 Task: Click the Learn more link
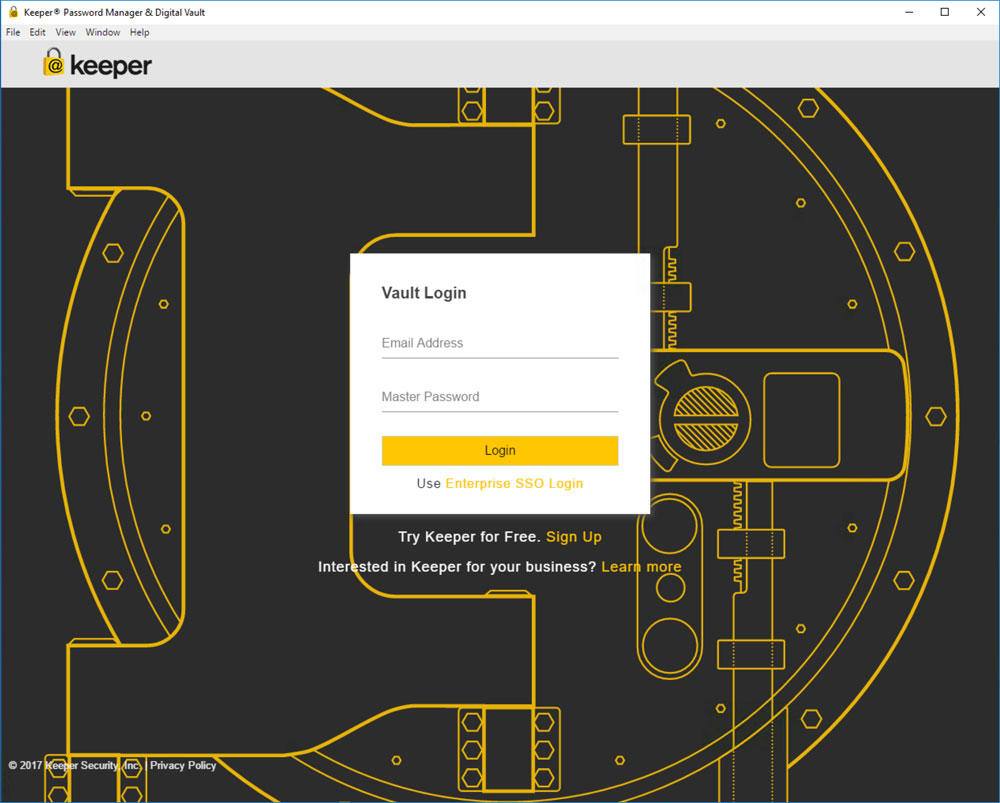point(641,567)
